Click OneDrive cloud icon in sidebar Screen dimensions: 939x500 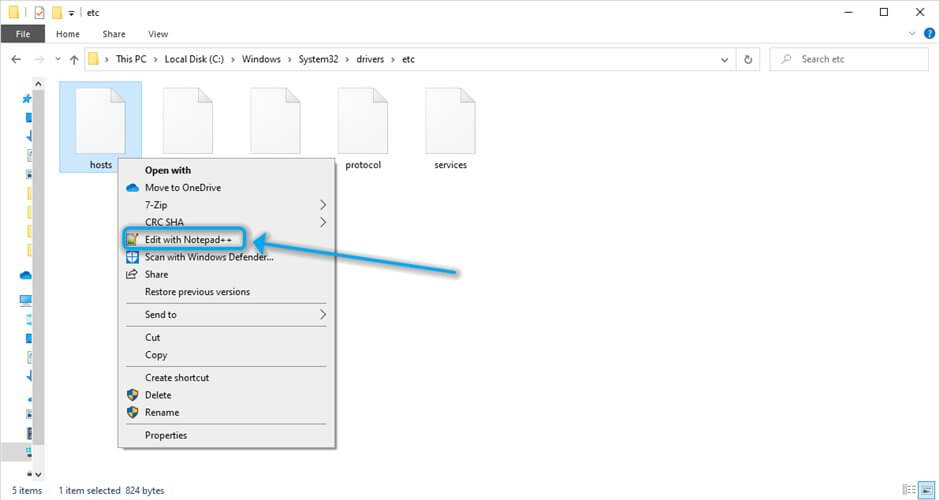pos(26,275)
